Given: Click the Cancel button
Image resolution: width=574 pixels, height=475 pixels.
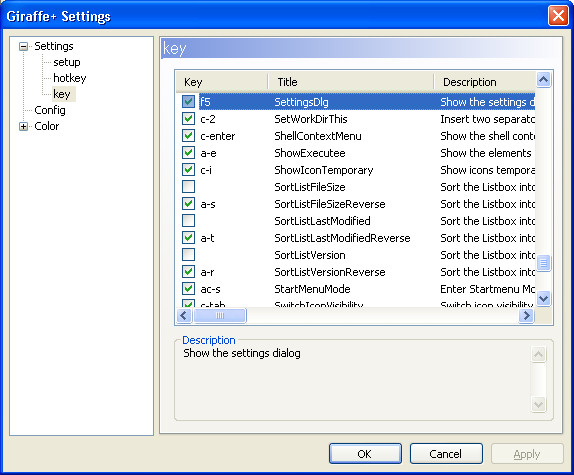Looking at the screenshot, I should click(446, 454).
